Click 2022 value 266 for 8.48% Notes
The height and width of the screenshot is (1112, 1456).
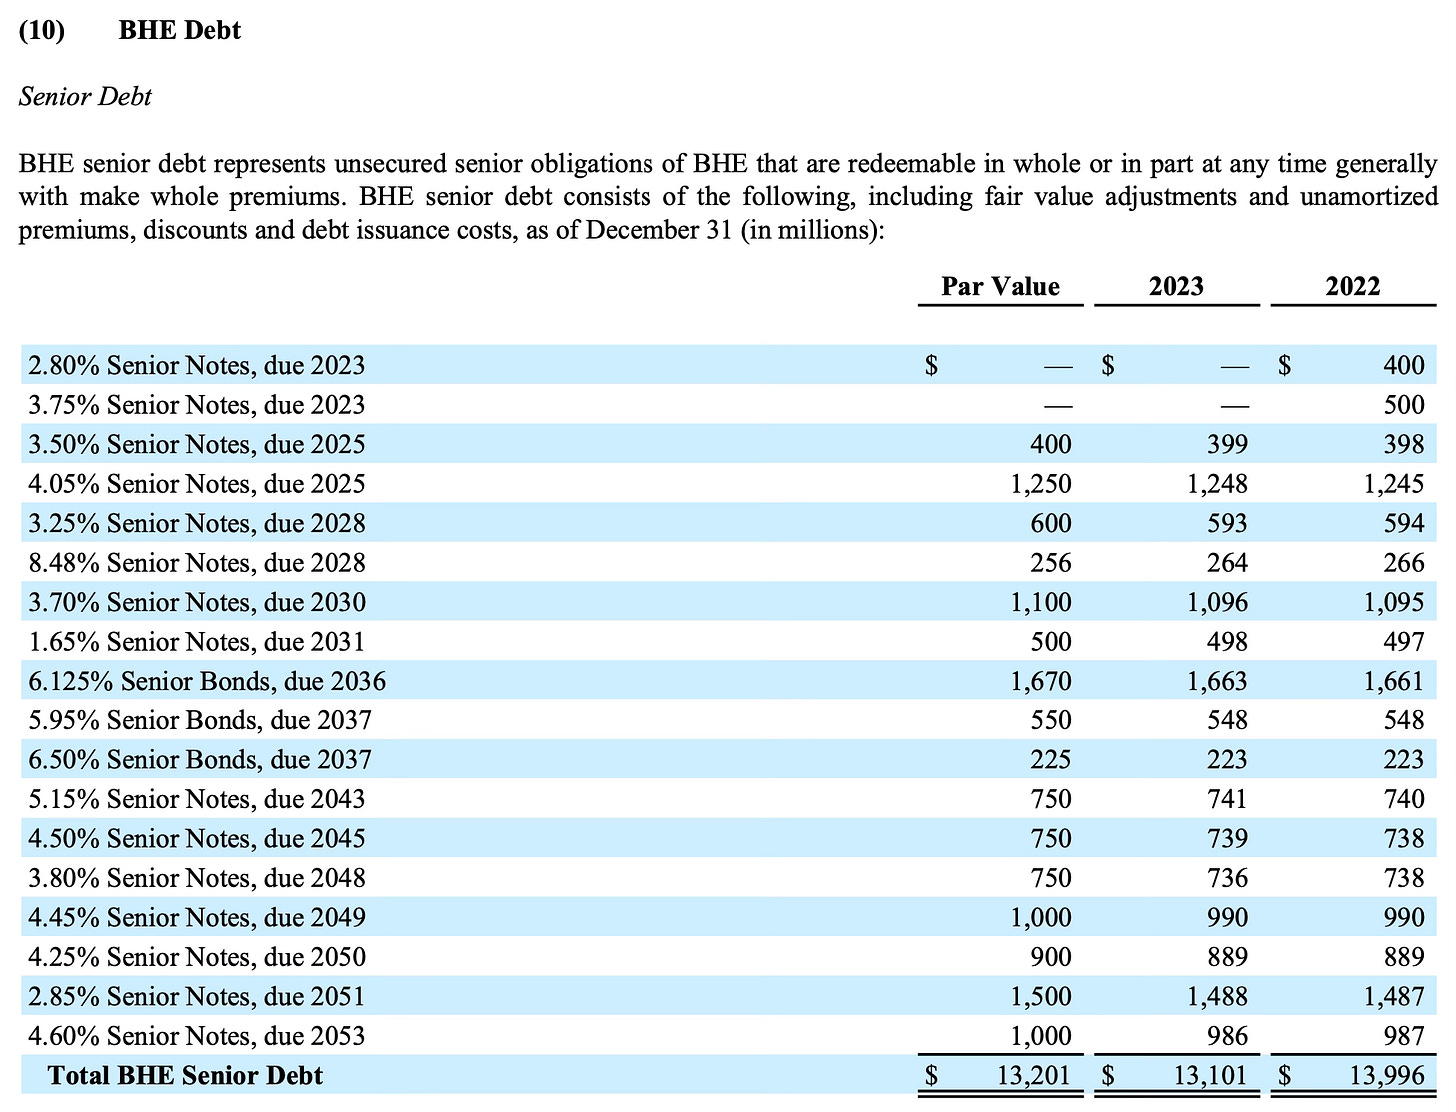(1404, 563)
